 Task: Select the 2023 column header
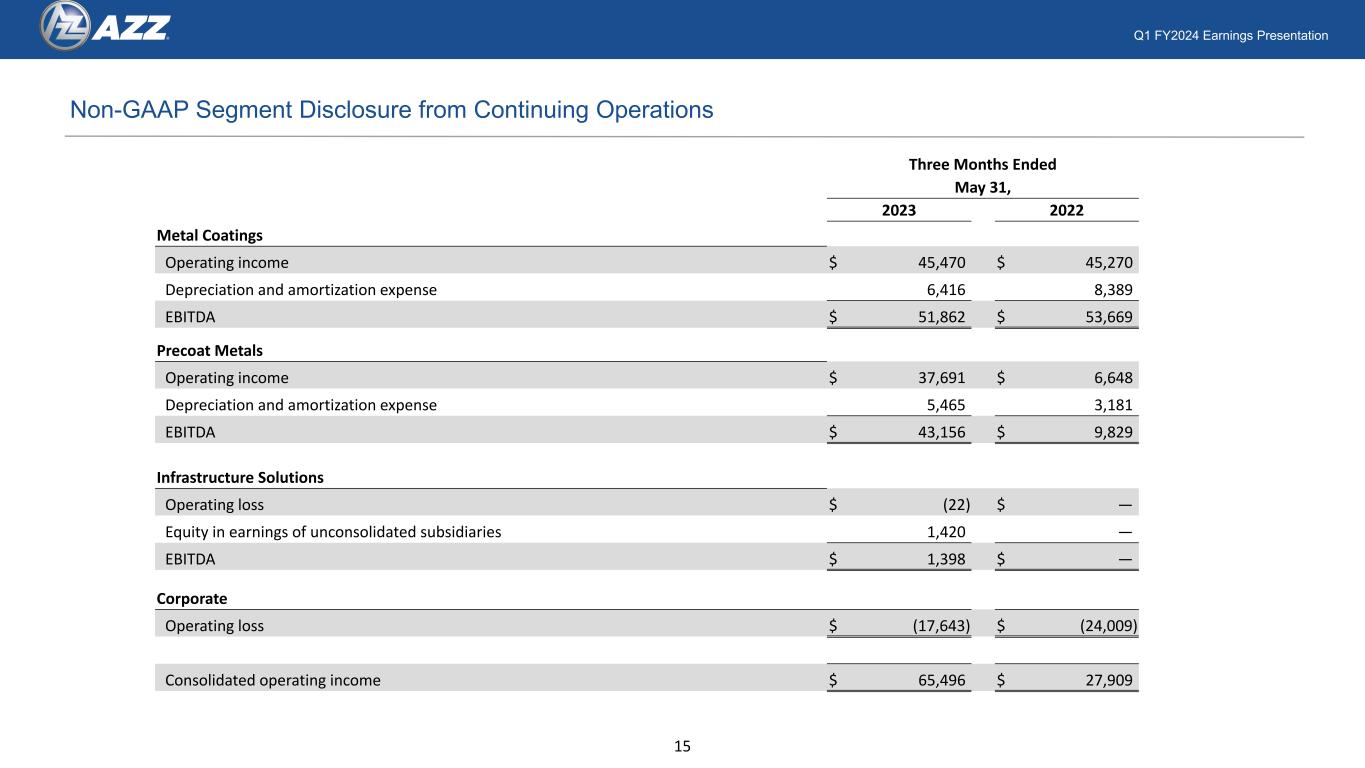pyautogui.click(x=898, y=210)
